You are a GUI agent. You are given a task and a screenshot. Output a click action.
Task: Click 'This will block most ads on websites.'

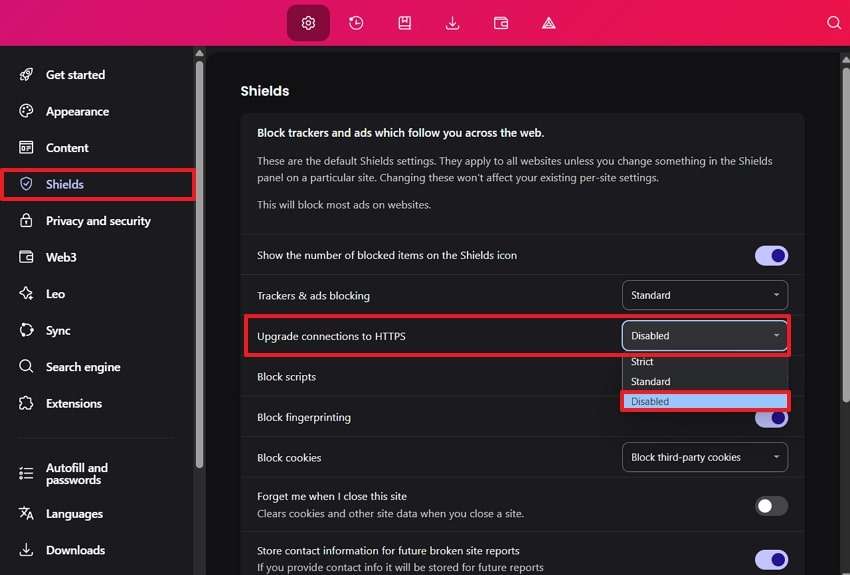coord(344,205)
